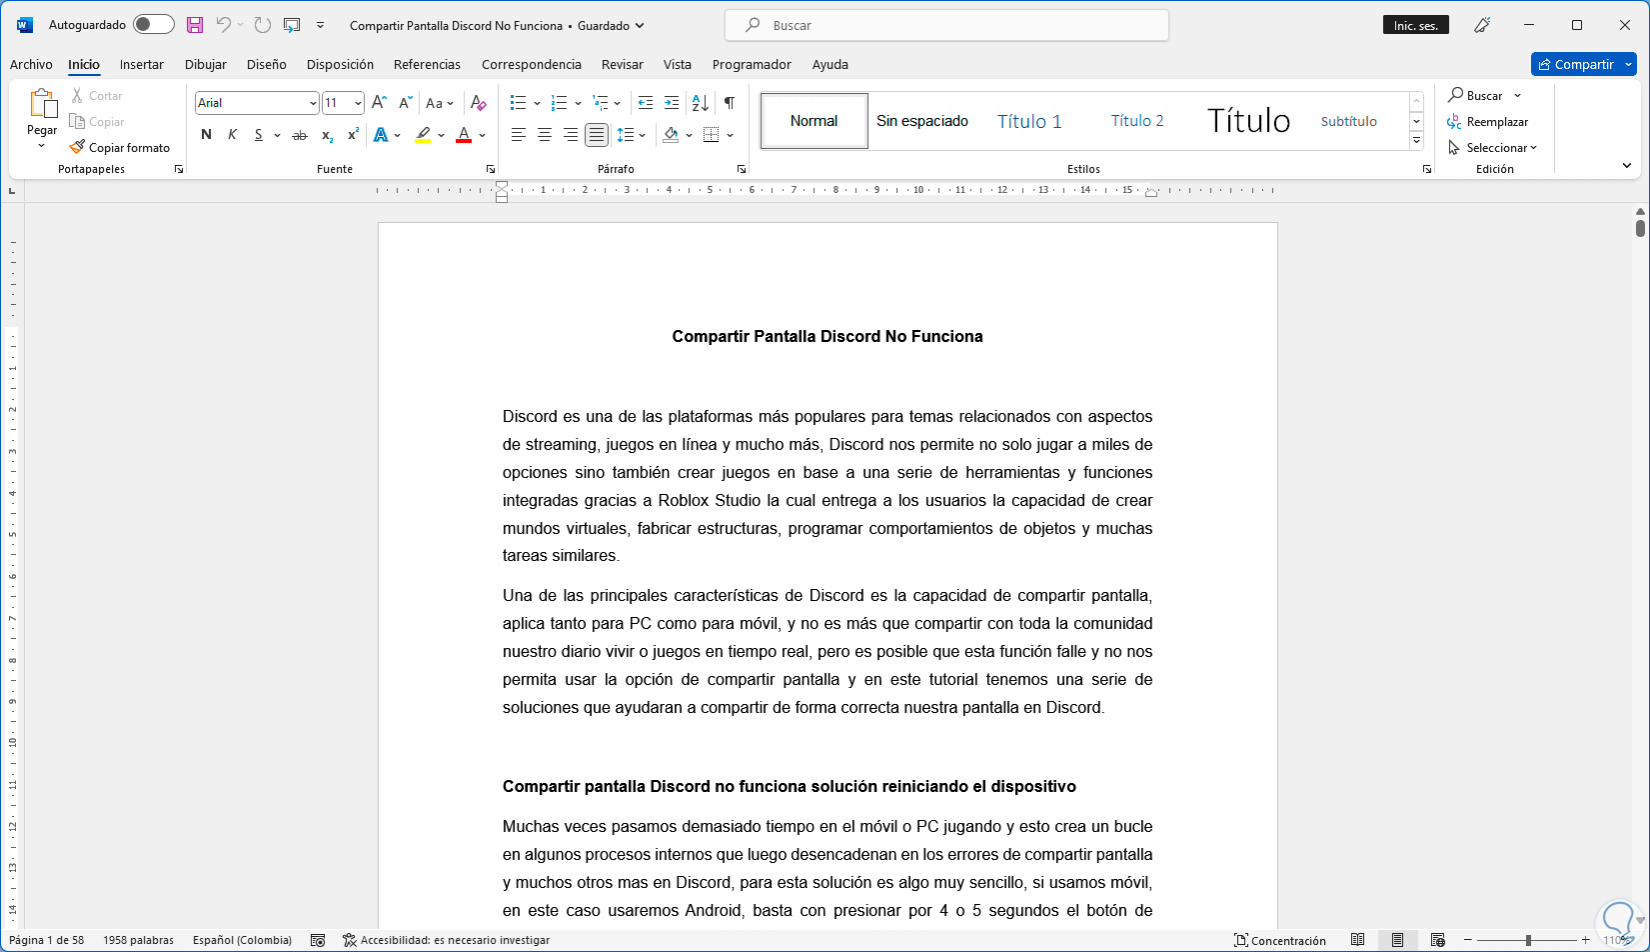Click the zoom slider handle in status bar

pyautogui.click(x=1528, y=940)
